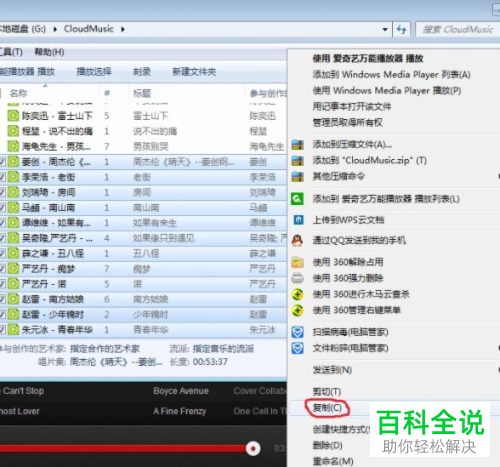Toggle the checkbox for 李荣浩 - 老街

[2, 177]
